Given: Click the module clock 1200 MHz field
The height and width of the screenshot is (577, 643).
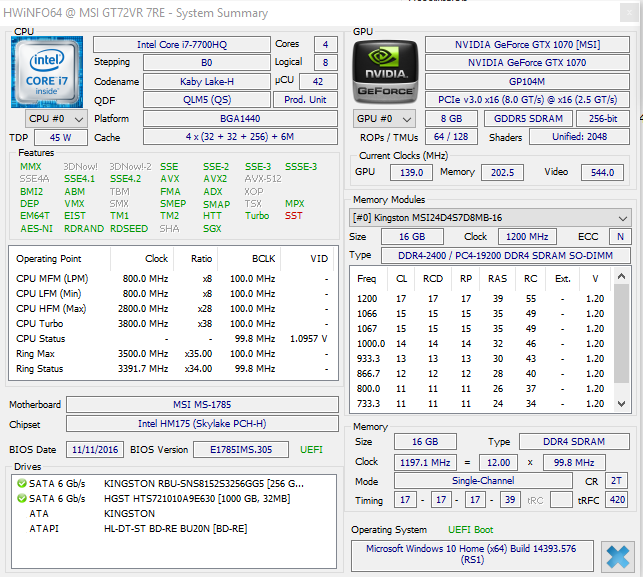Looking at the screenshot, I should coord(527,237).
